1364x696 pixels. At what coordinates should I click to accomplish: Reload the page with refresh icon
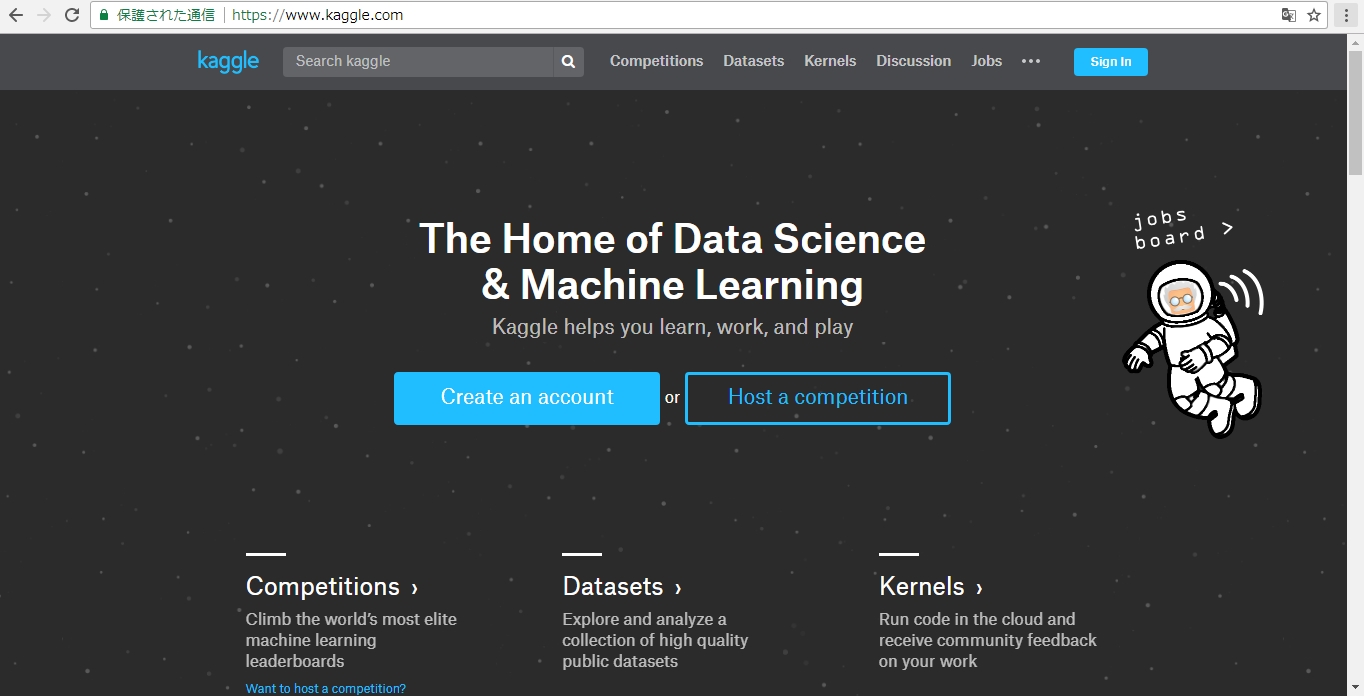click(x=72, y=15)
